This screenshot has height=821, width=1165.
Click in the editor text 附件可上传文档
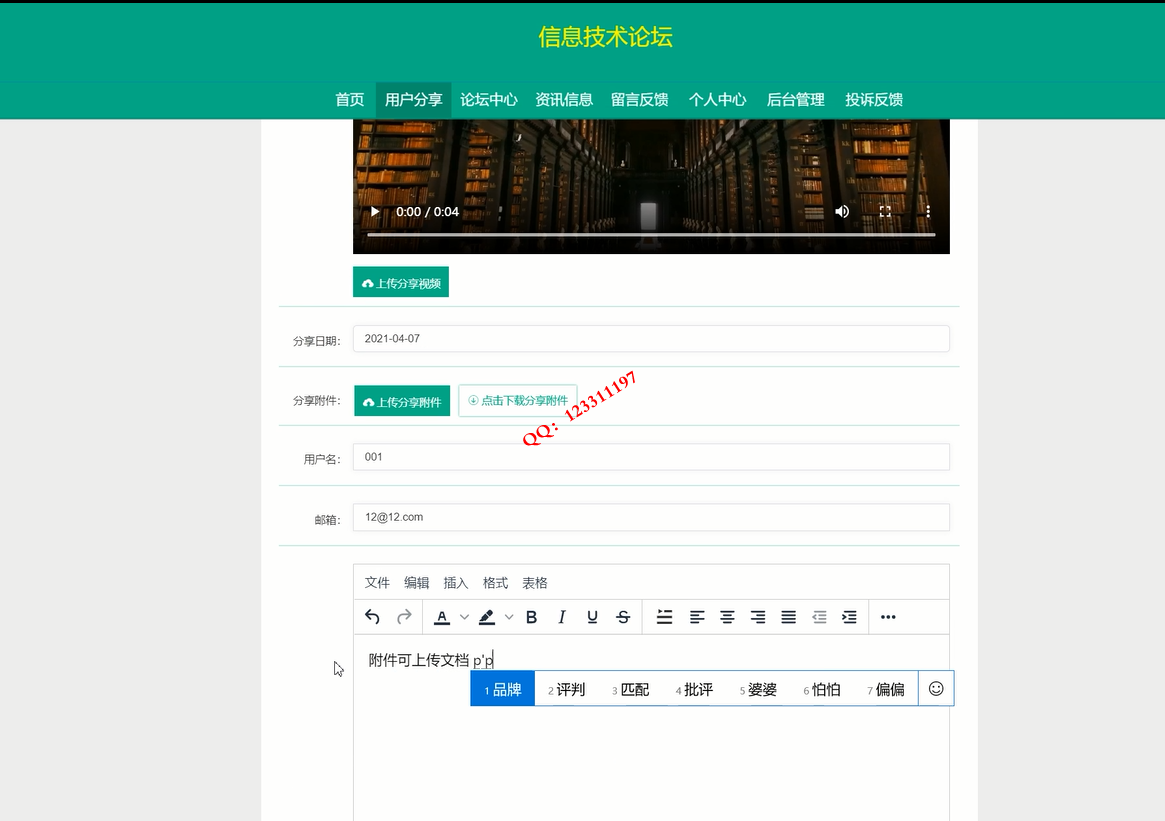[418, 660]
